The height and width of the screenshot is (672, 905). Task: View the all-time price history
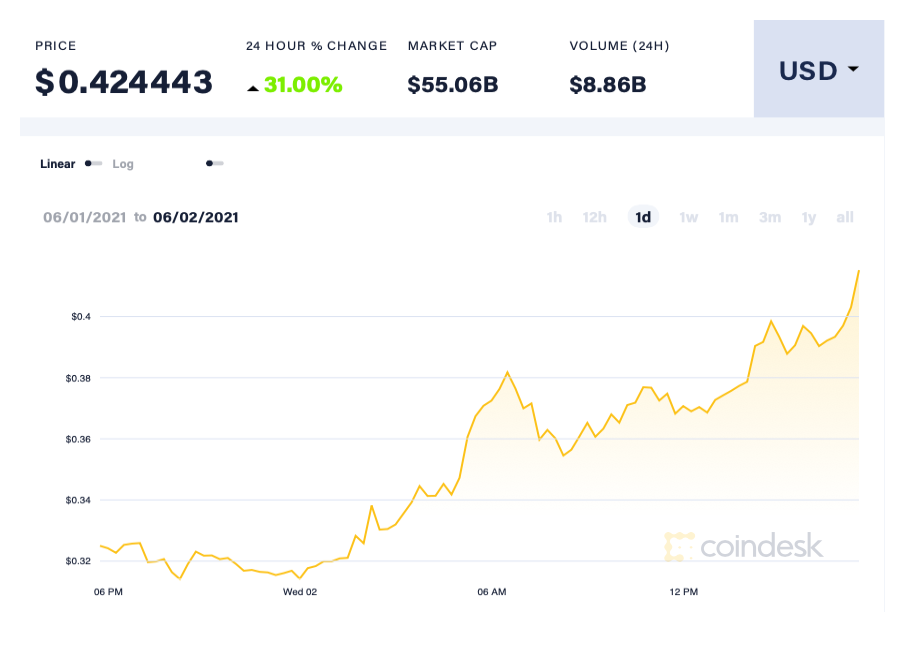[845, 217]
